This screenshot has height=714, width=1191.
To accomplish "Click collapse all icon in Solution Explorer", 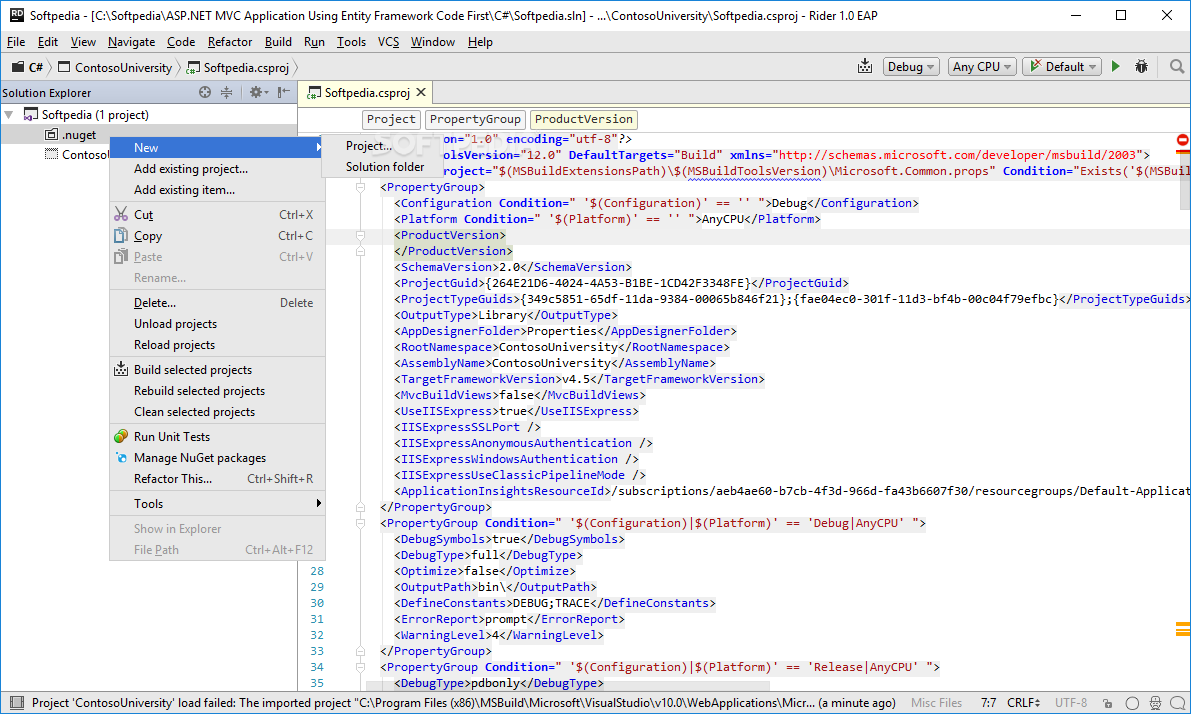I will point(226,92).
